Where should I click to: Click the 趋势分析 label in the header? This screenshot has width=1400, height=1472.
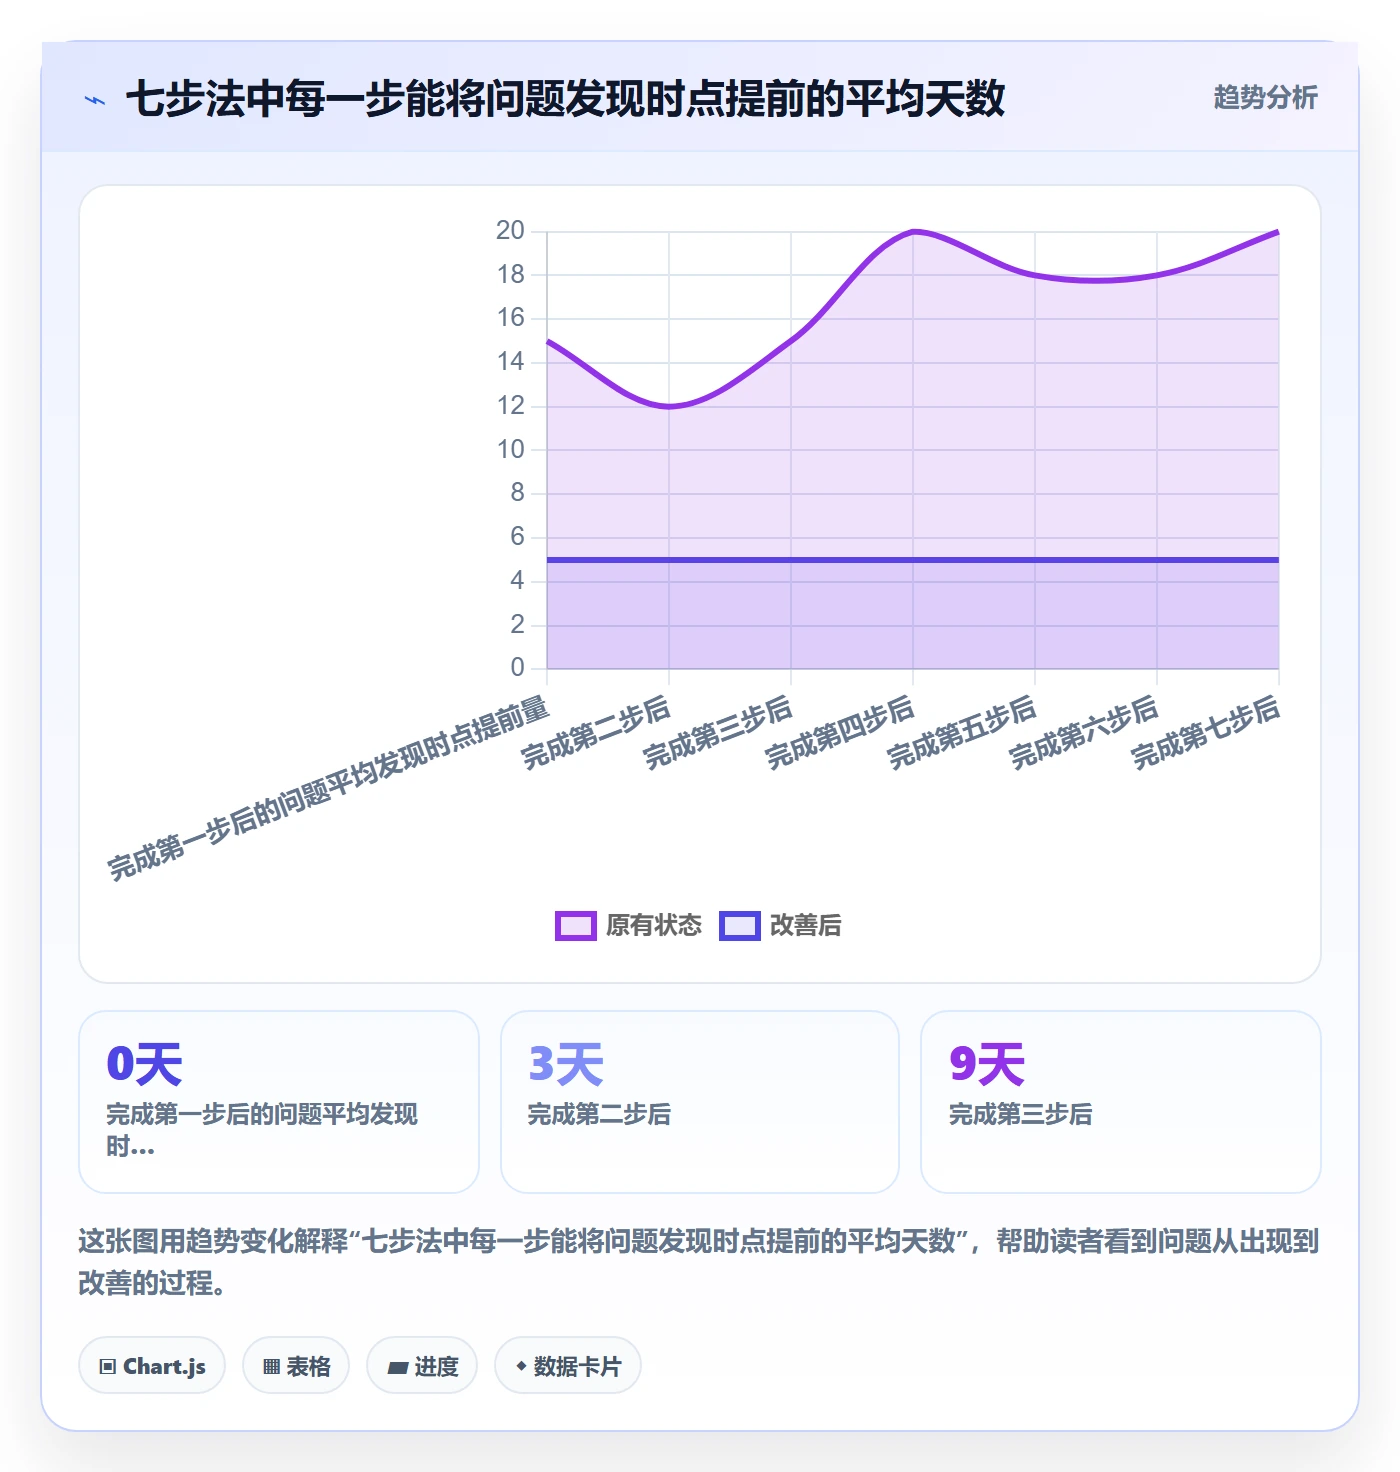click(1265, 97)
